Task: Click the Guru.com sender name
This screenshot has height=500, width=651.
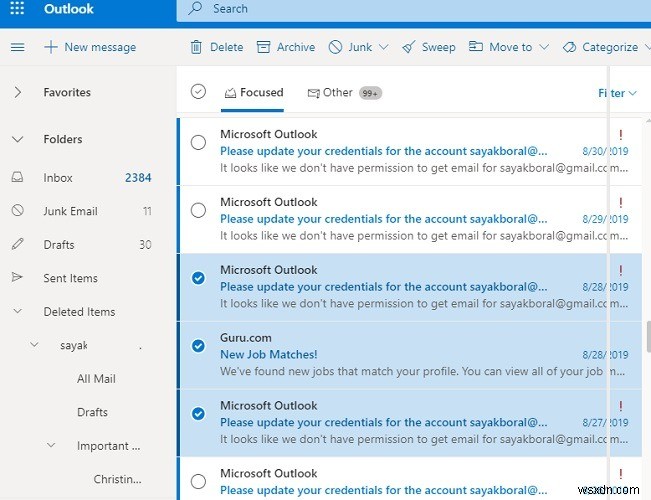Action: click(246, 338)
